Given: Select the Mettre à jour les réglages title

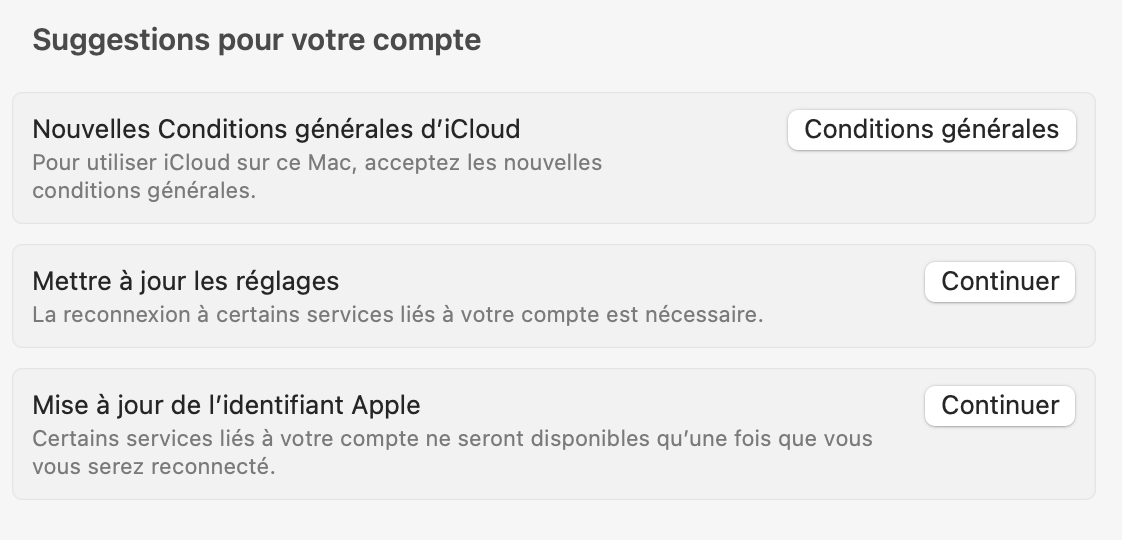Looking at the screenshot, I should pos(186,281).
